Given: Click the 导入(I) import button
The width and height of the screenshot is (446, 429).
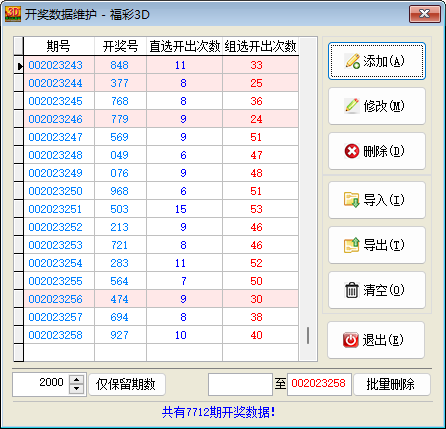Looking at the screenshot, I should pos(377,200).
